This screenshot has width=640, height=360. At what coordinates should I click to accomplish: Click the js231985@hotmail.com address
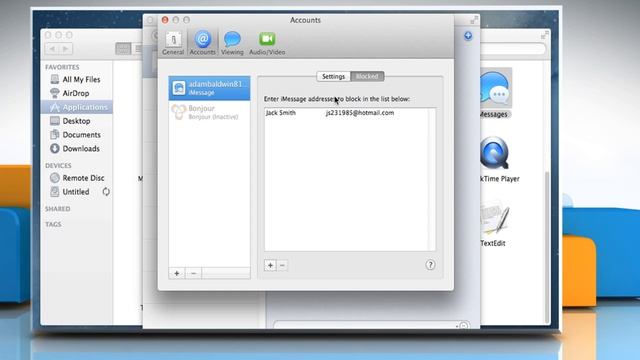click(360, 113)
